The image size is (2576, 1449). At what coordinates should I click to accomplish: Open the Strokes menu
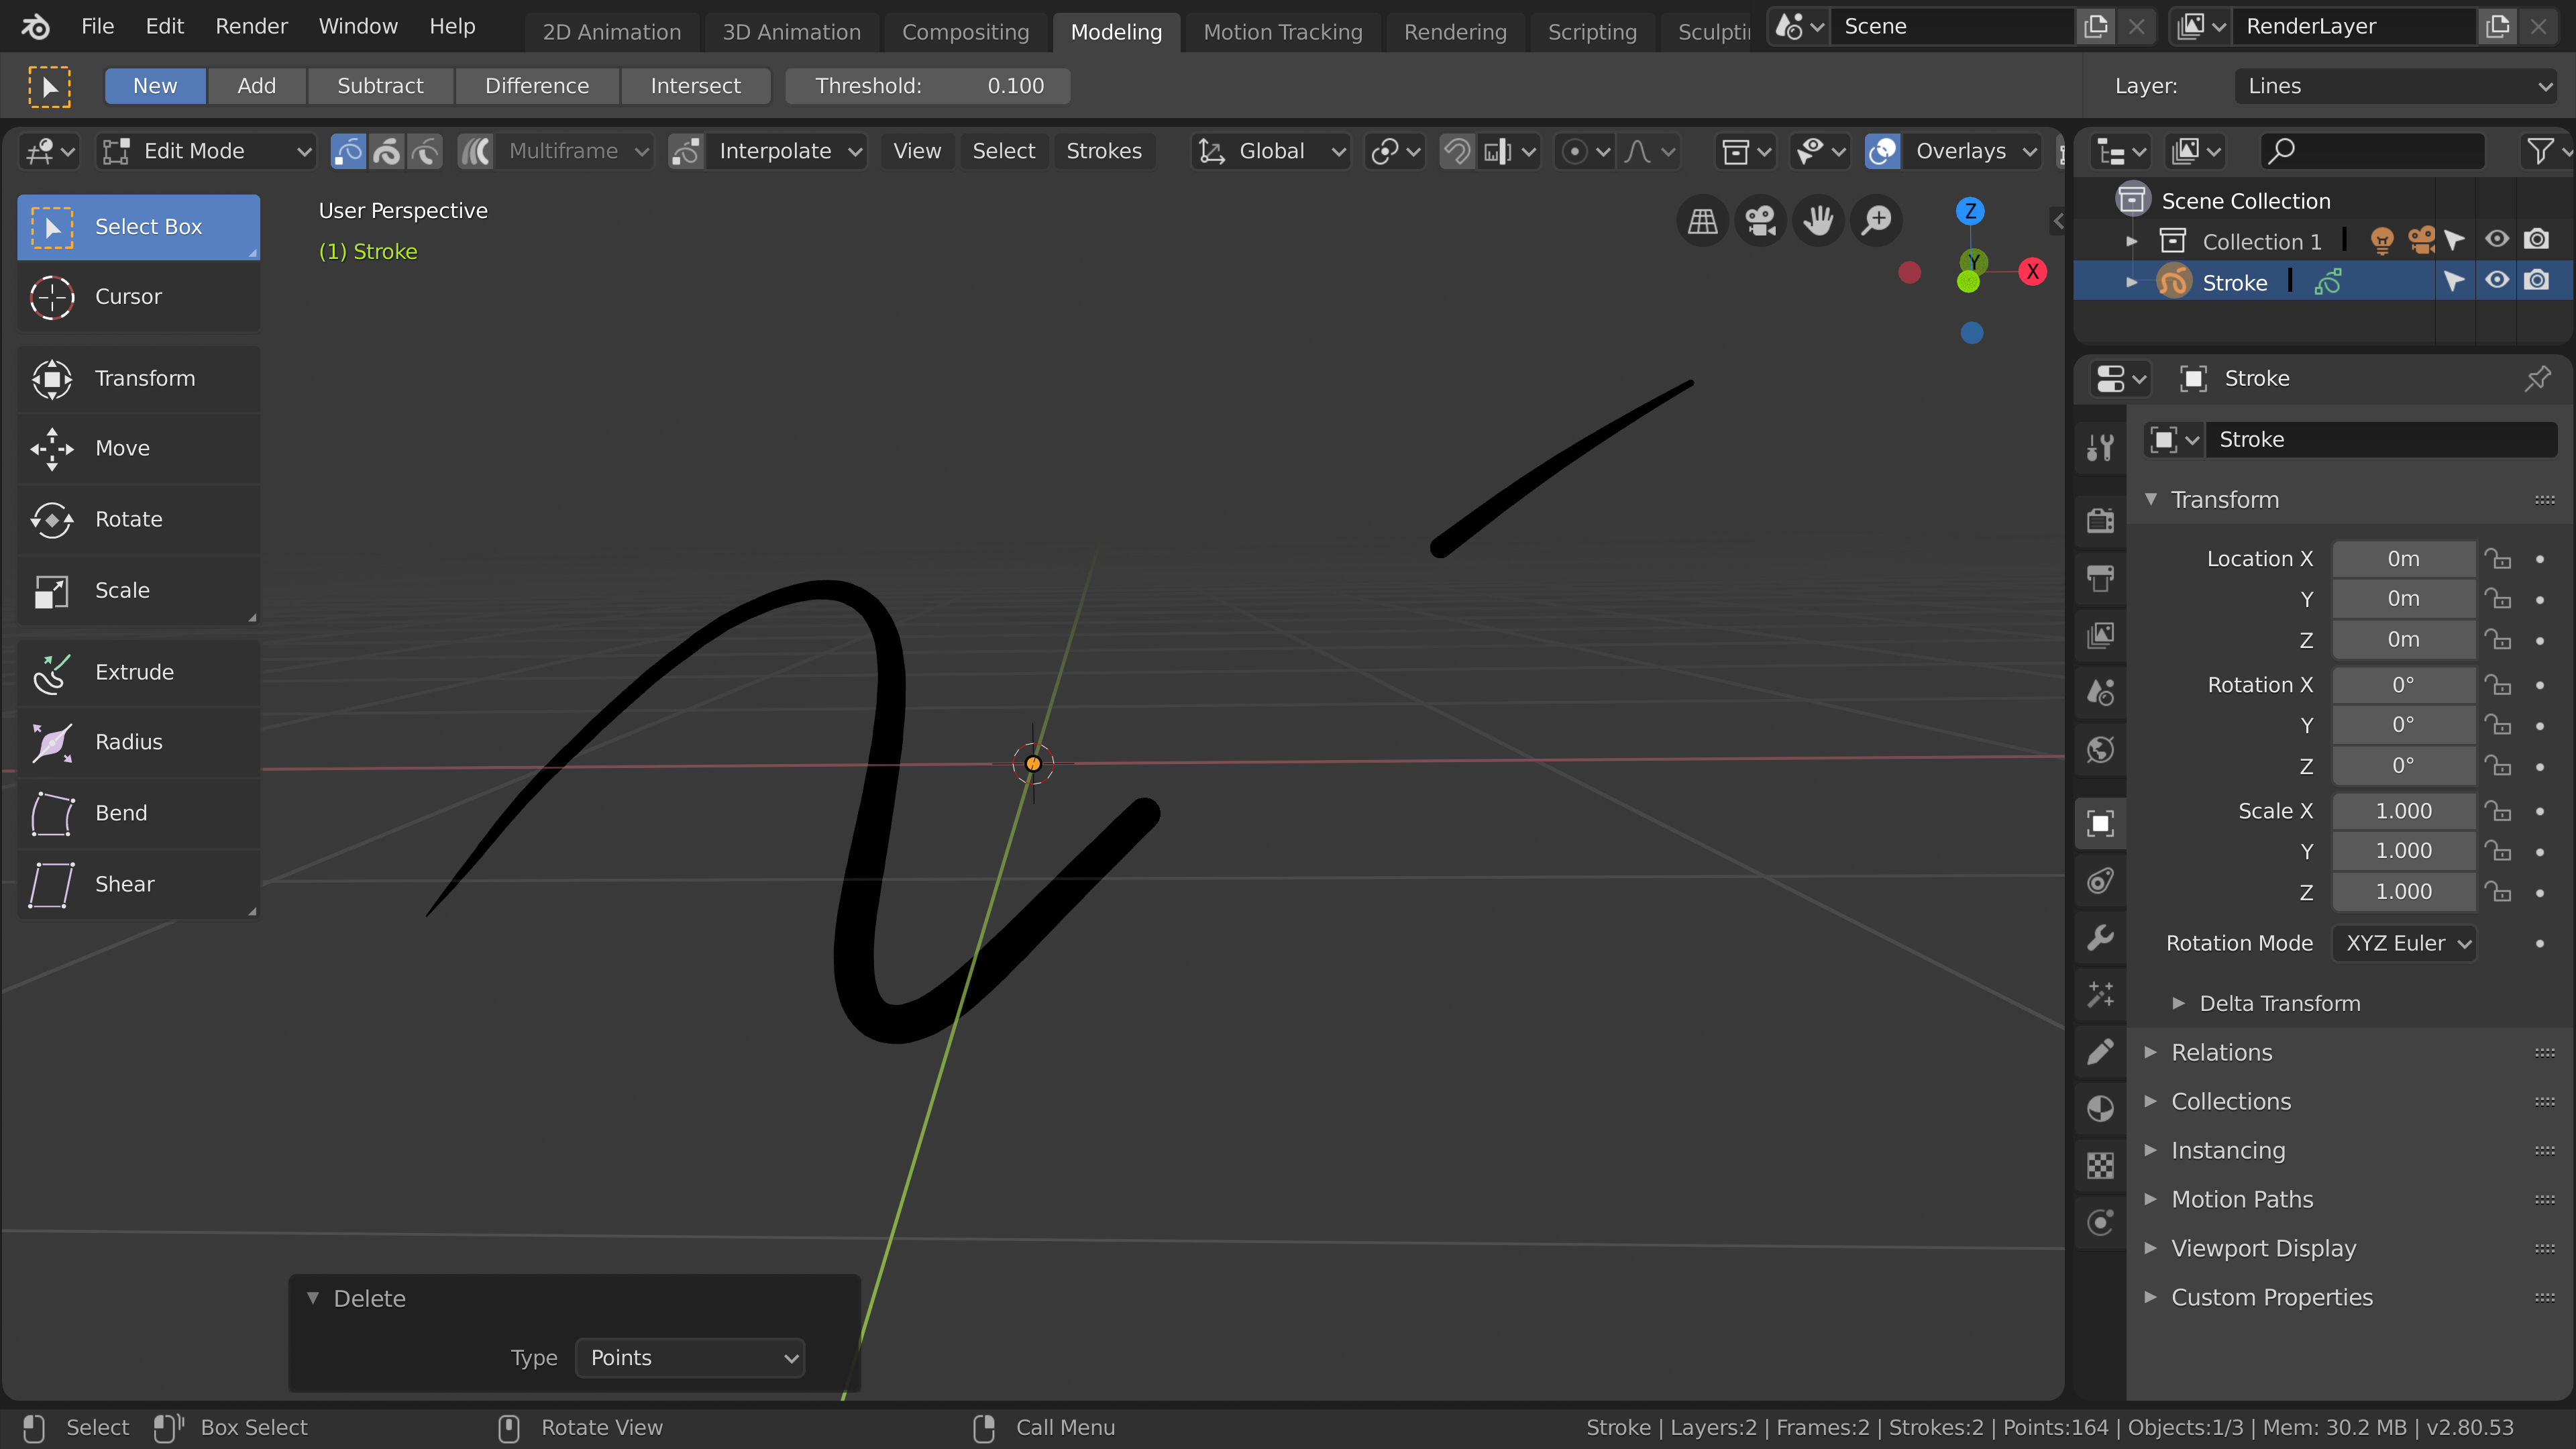click(1103, 151)
